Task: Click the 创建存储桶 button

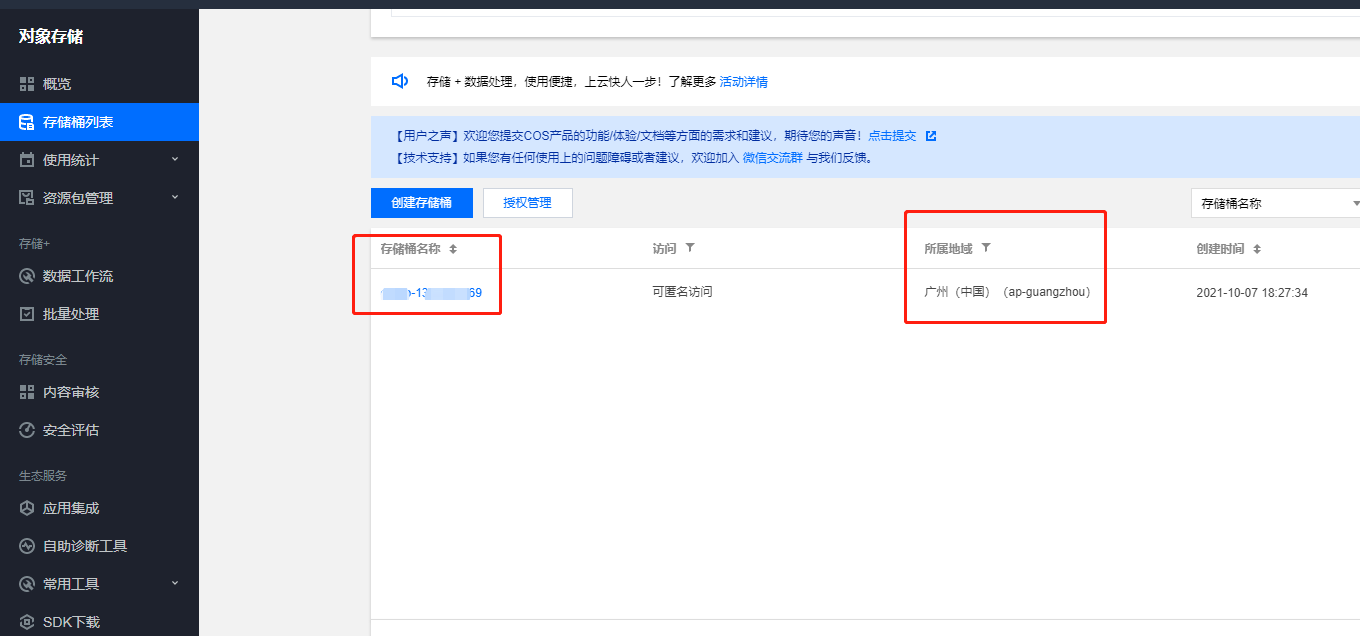Action: tap(421, 202)
